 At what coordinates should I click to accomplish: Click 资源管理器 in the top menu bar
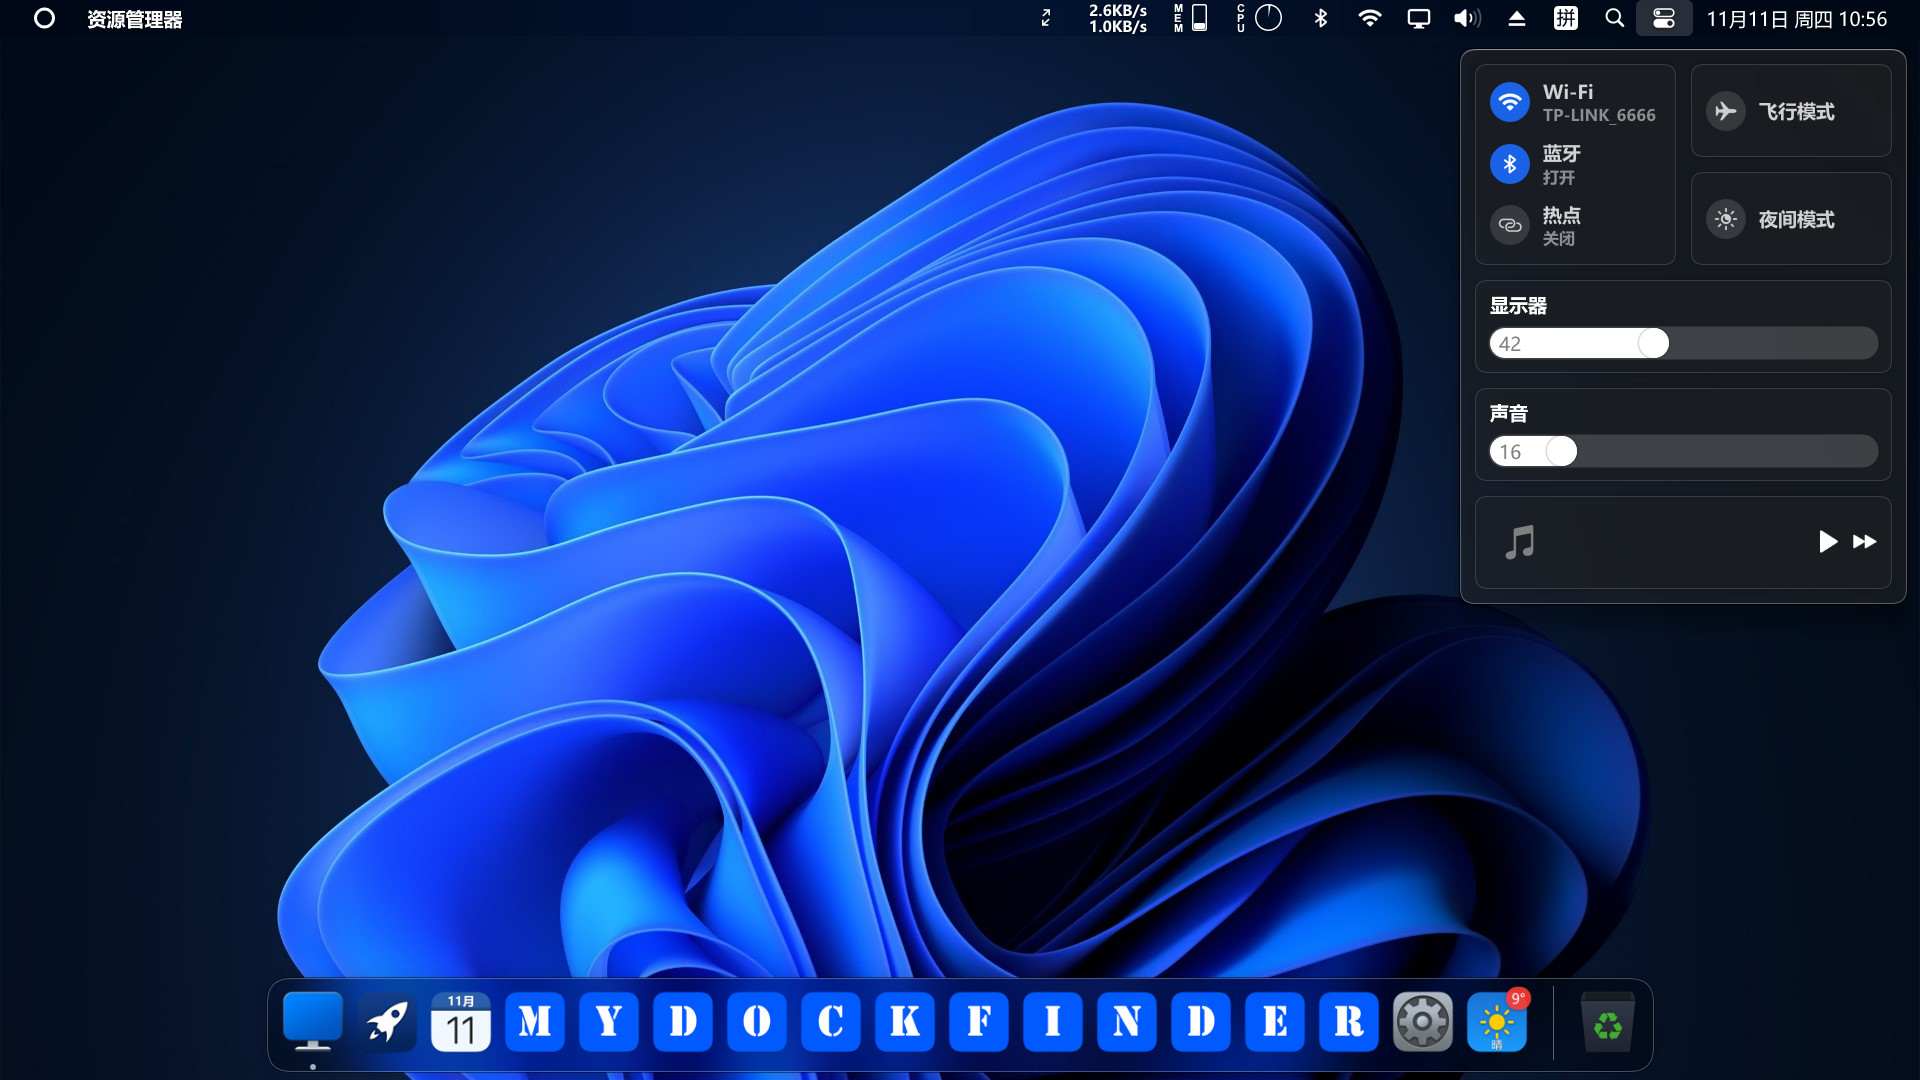(134, 18)
